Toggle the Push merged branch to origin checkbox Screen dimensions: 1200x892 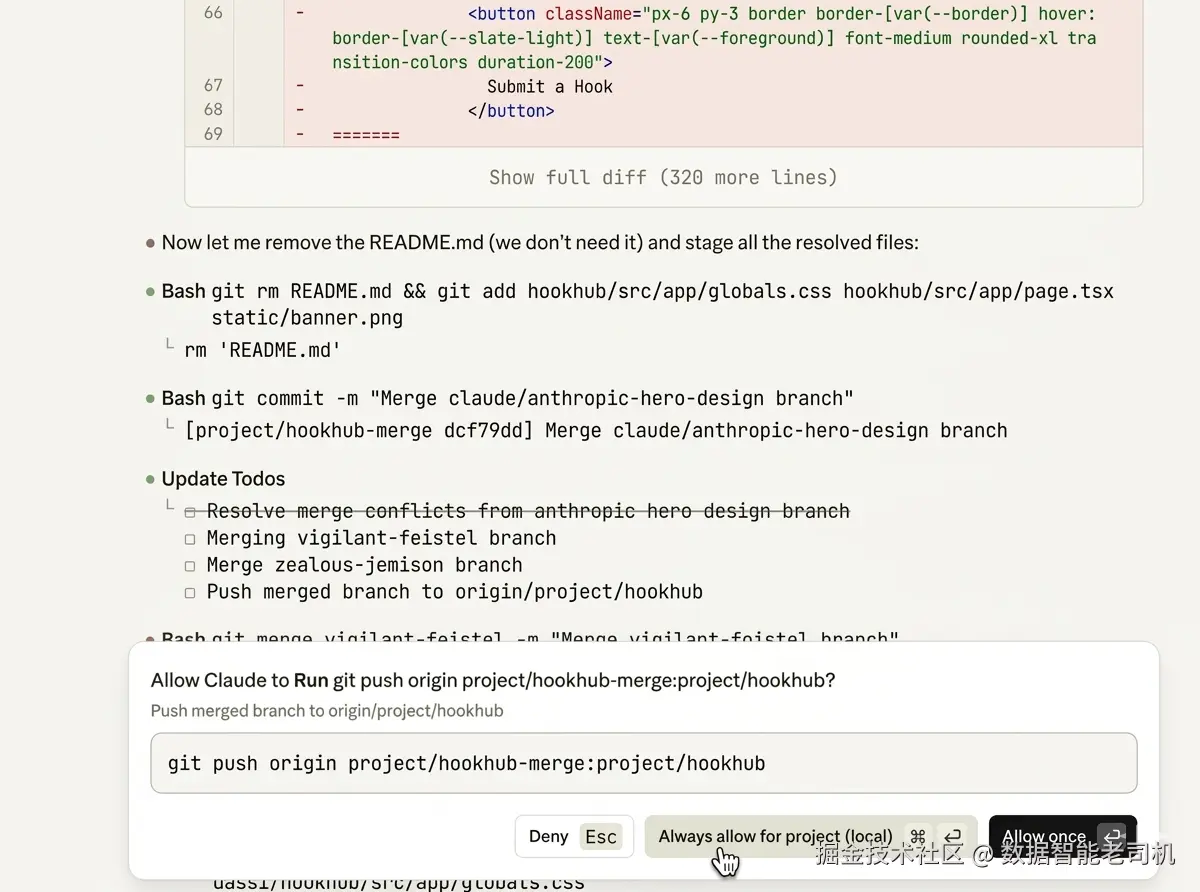point(190,593)
